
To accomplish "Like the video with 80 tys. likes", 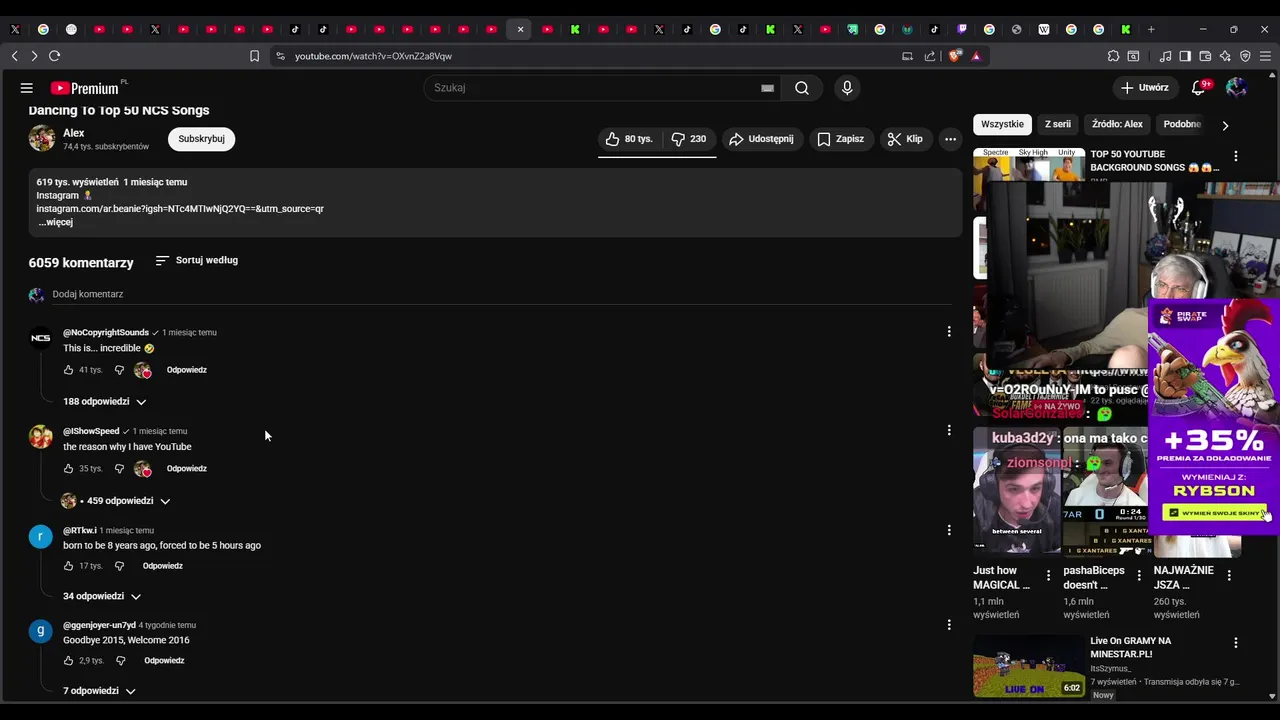I will pos(628,139).
